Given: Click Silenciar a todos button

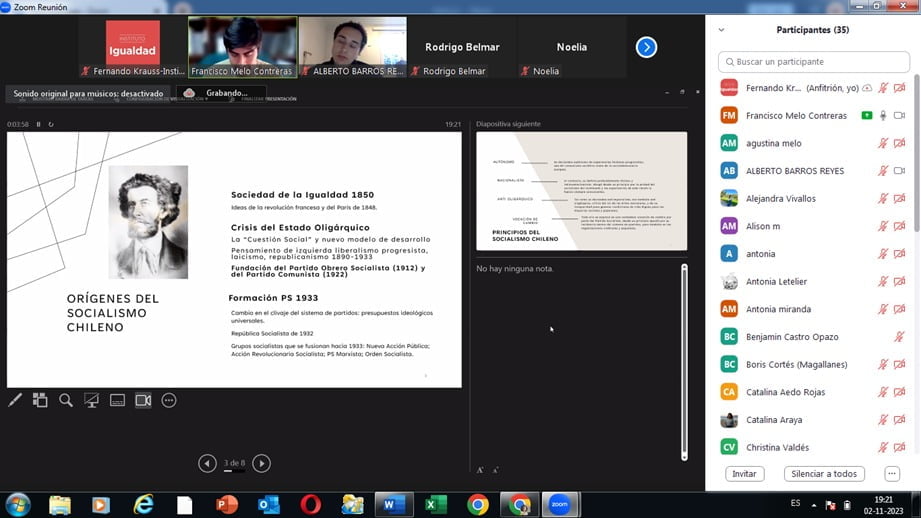Looking at the screenshot, I should tap(823, 474).
